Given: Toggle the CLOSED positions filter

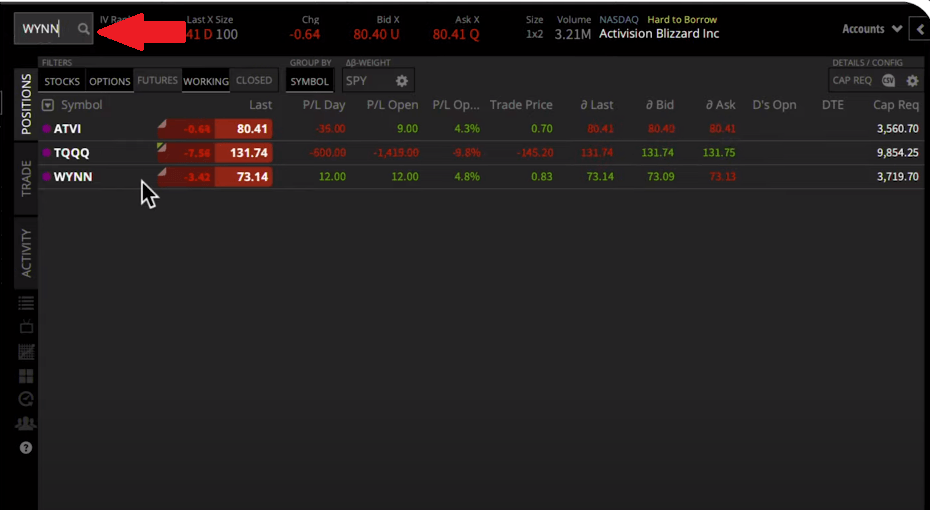Looking at the screenshot, I should pyautogui.click(x=254, y=81).
